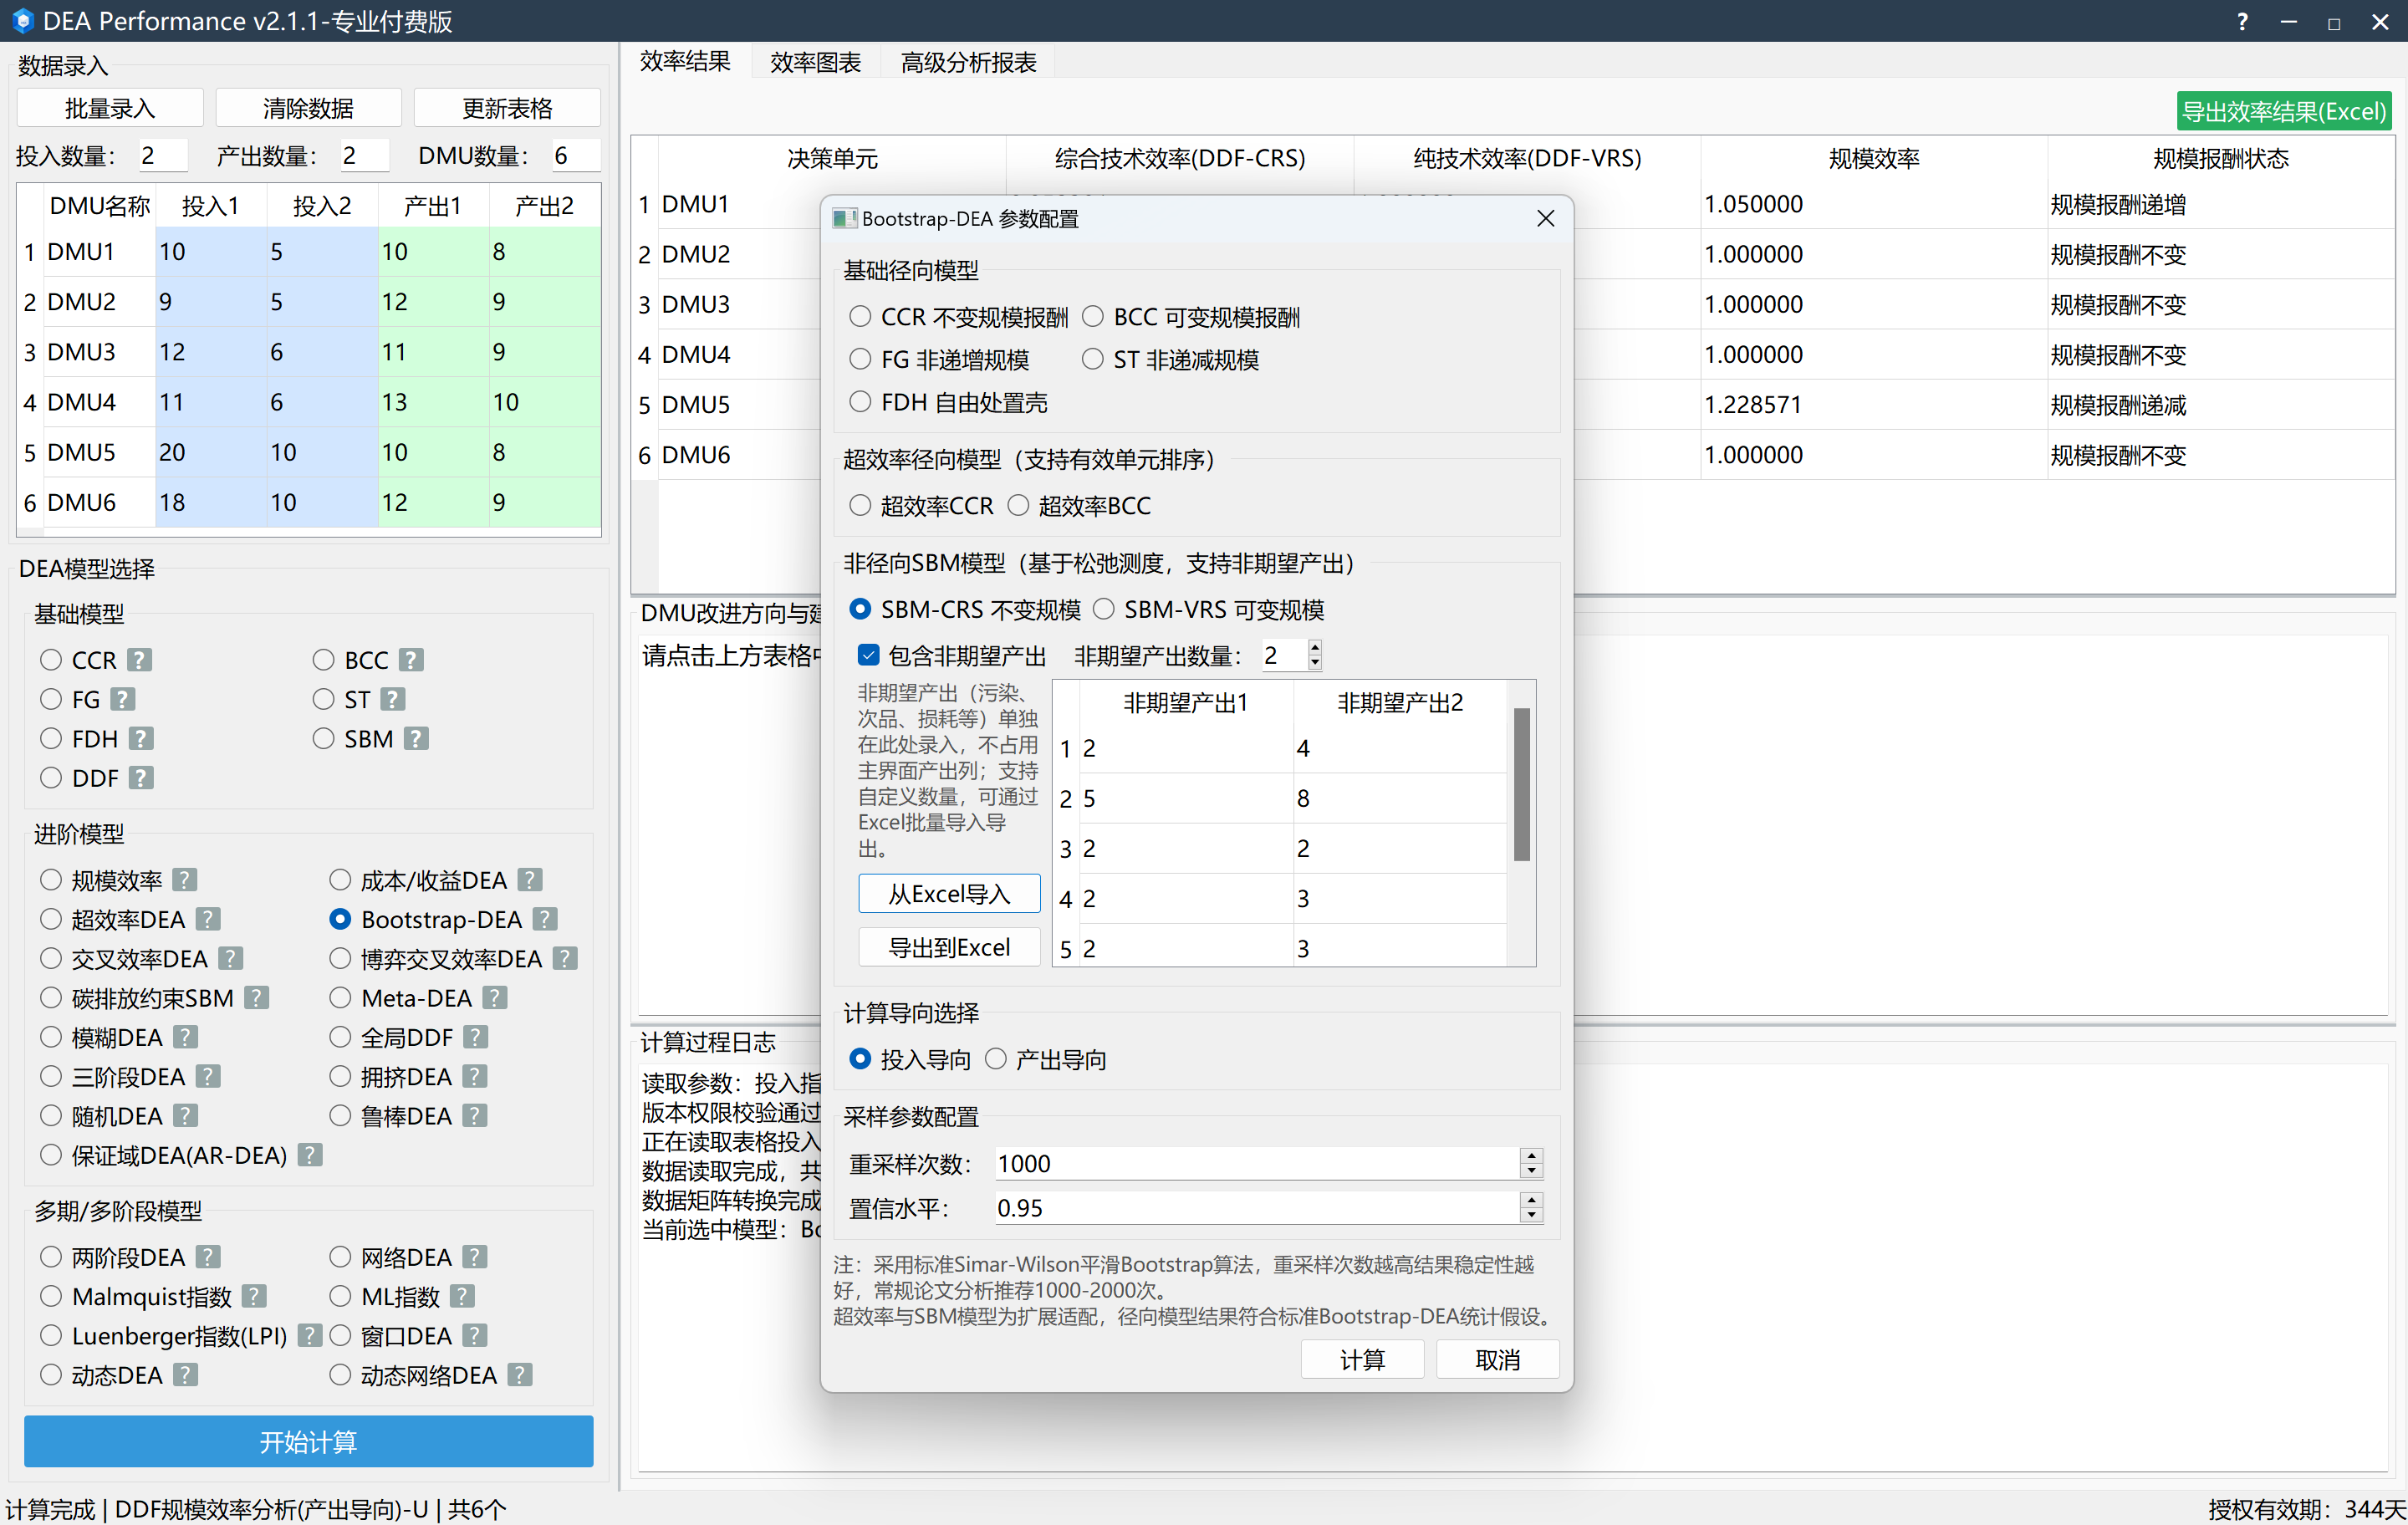Image resolution: width=2408 pixels, height=1525 pixels.
Task: Open help for 博弈交叉效率DEA model
Action: click(565, 958)
